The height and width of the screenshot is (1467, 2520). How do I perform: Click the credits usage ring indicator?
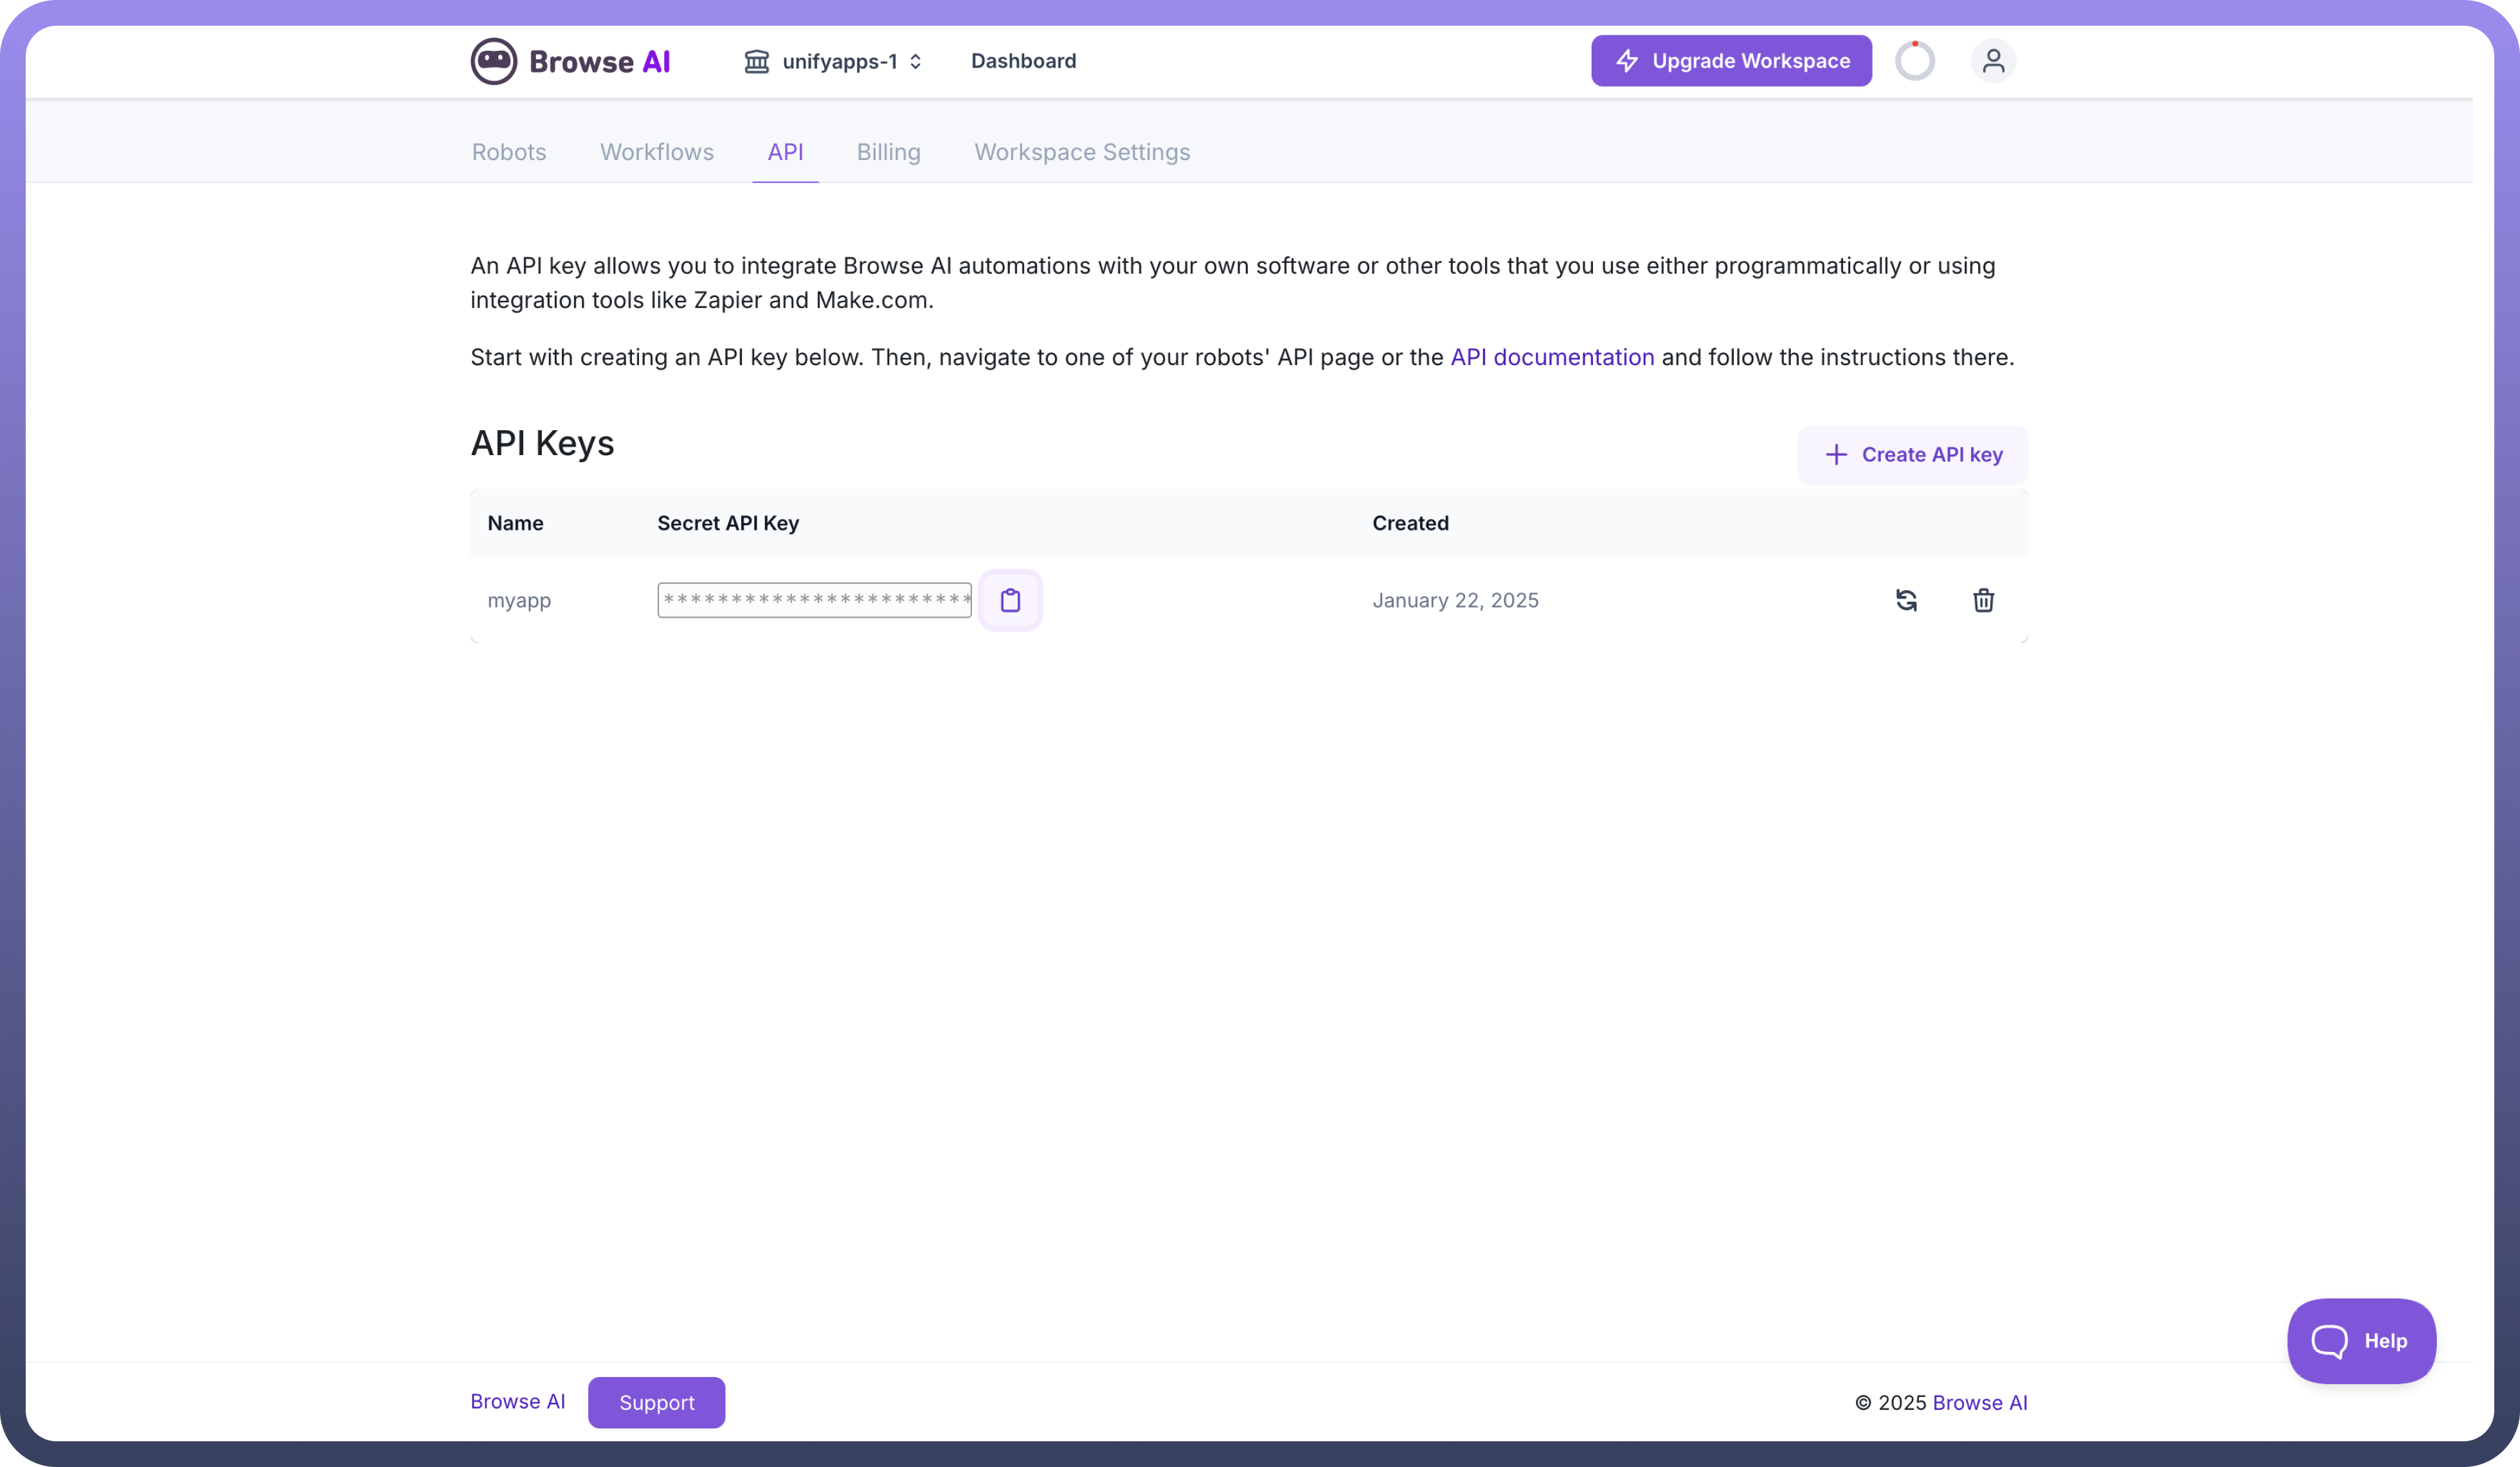click(1914, 61)
